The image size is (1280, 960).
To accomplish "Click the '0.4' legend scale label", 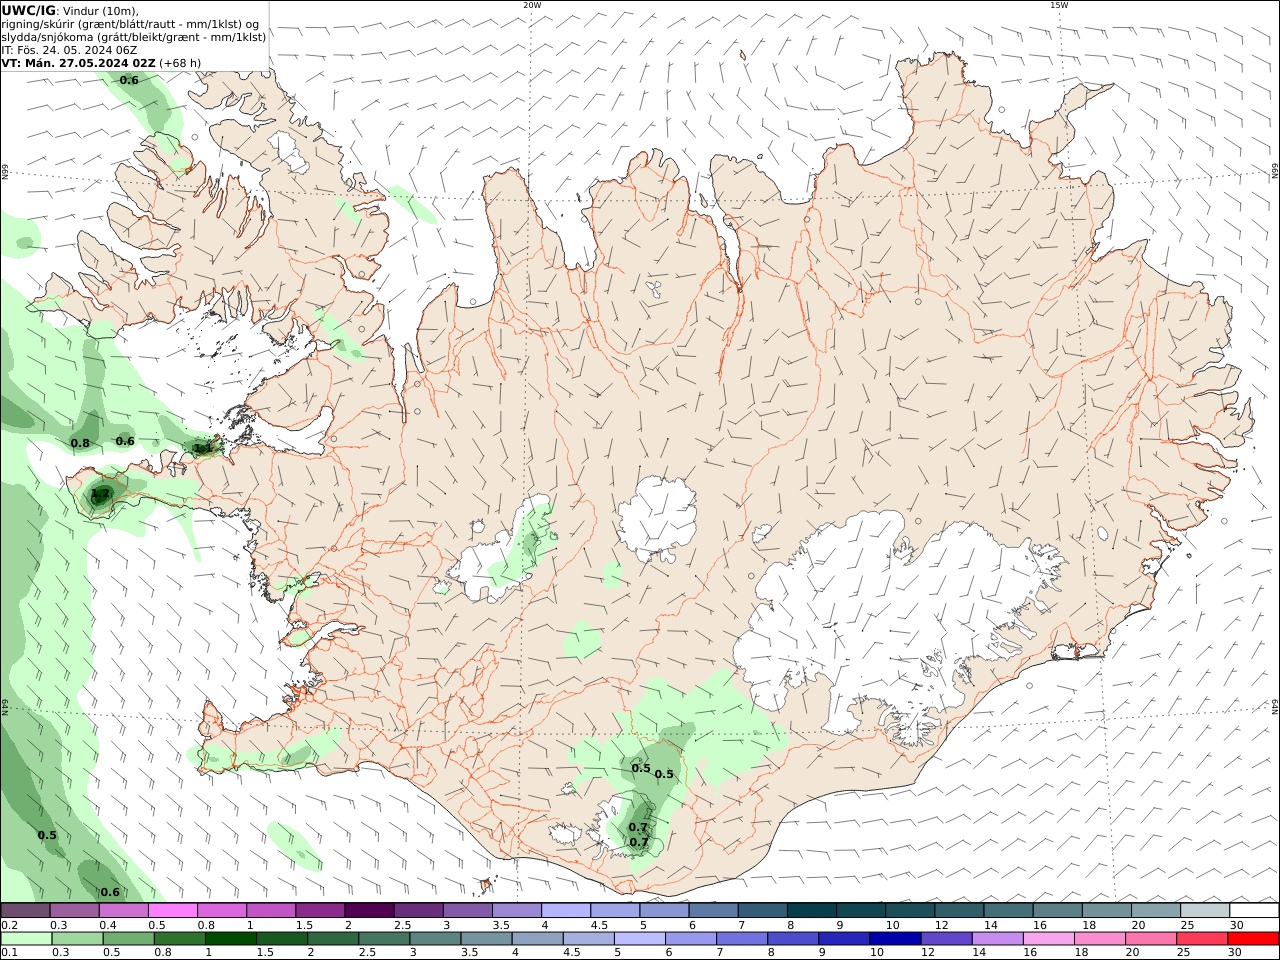I will 108,925.
